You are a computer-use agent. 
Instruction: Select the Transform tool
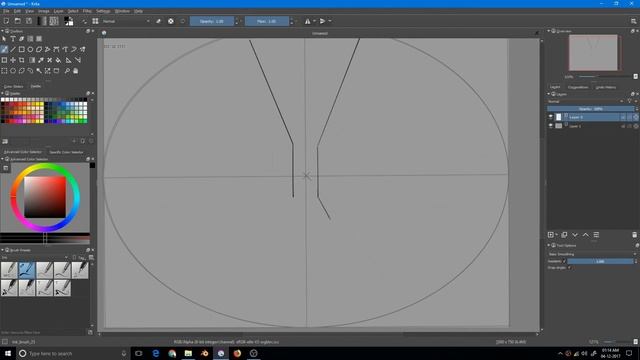coord(4,60)
